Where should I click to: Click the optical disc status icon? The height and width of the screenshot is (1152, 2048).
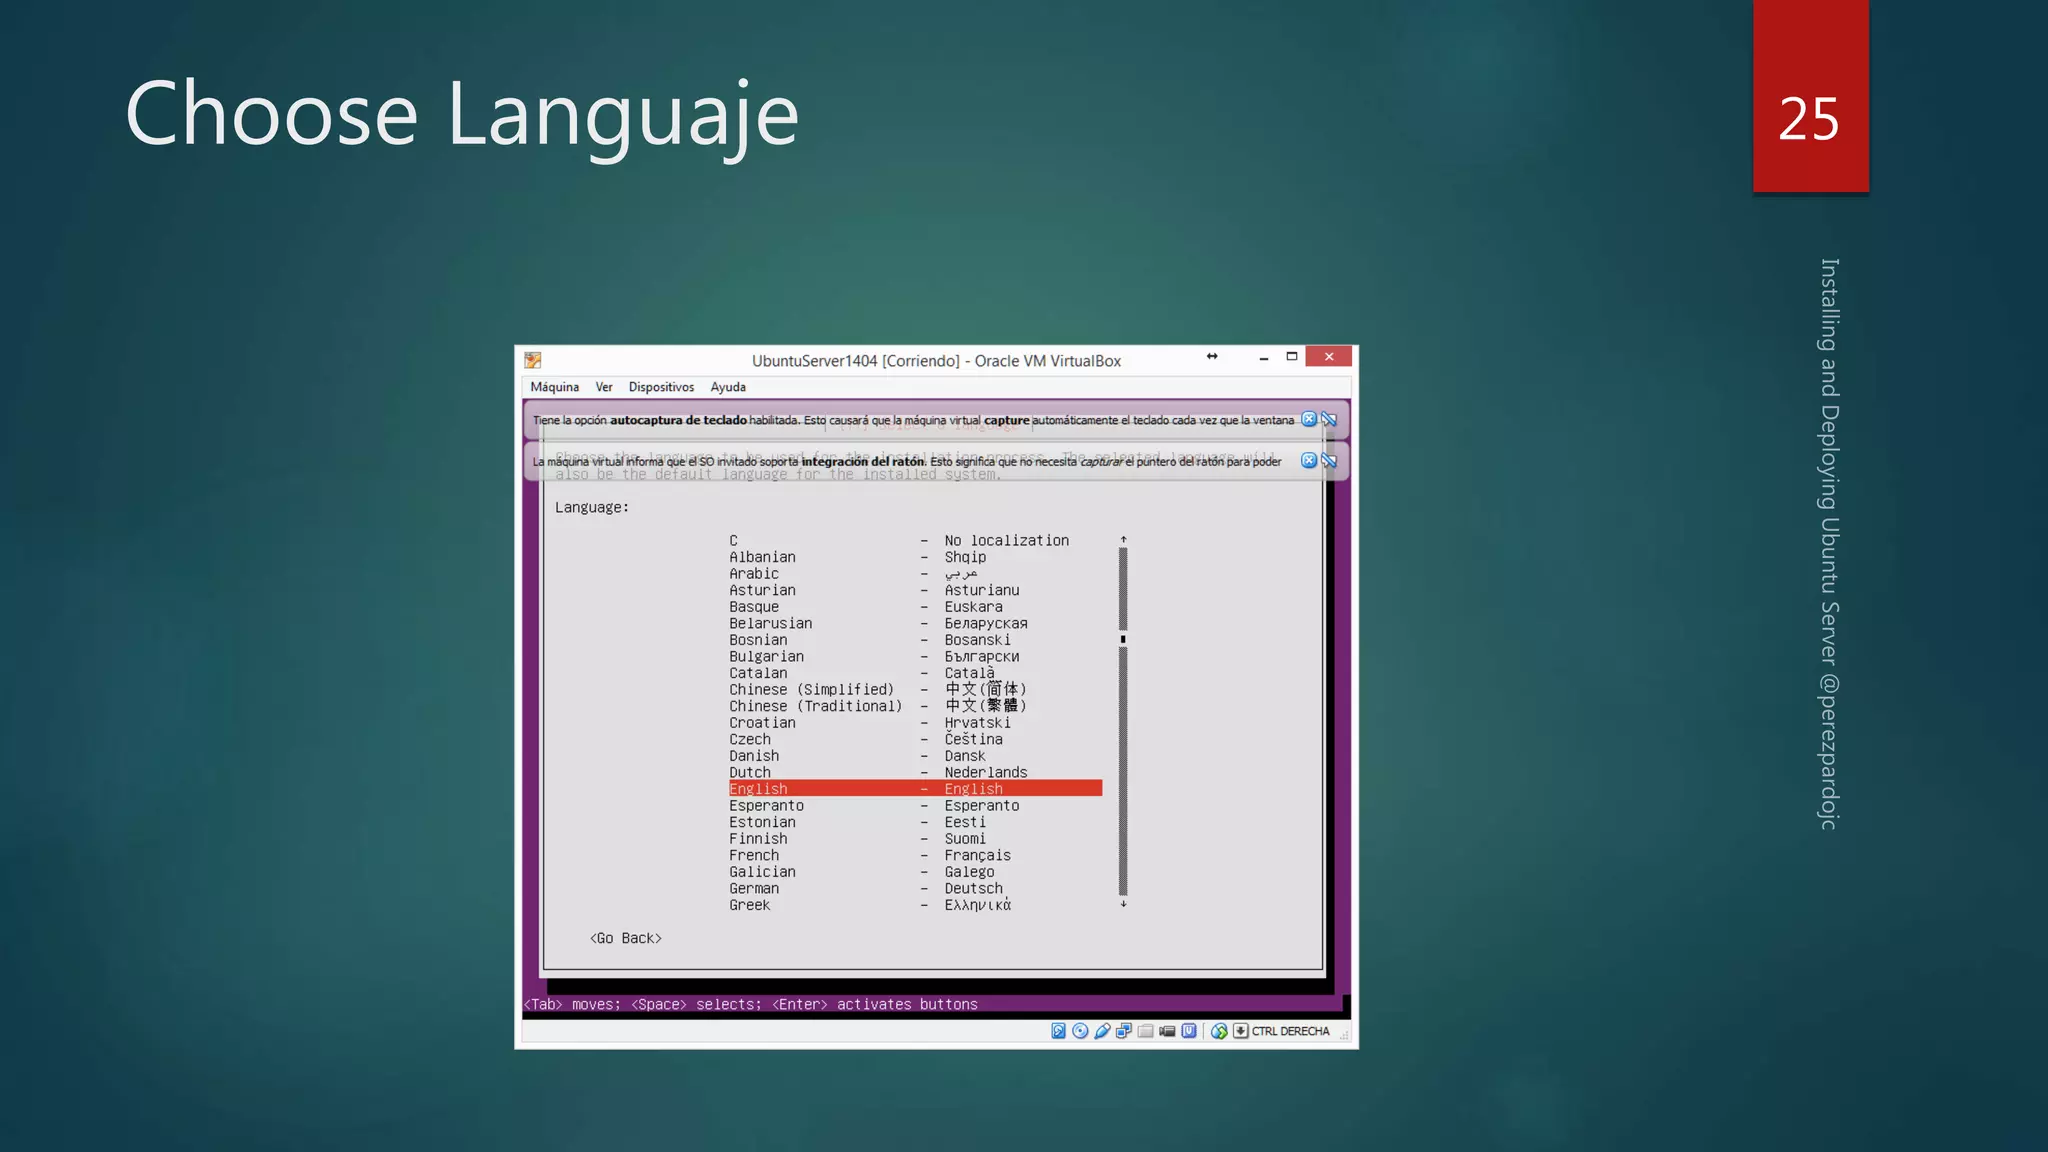pyautogui.click(x=1080, y=1031)
